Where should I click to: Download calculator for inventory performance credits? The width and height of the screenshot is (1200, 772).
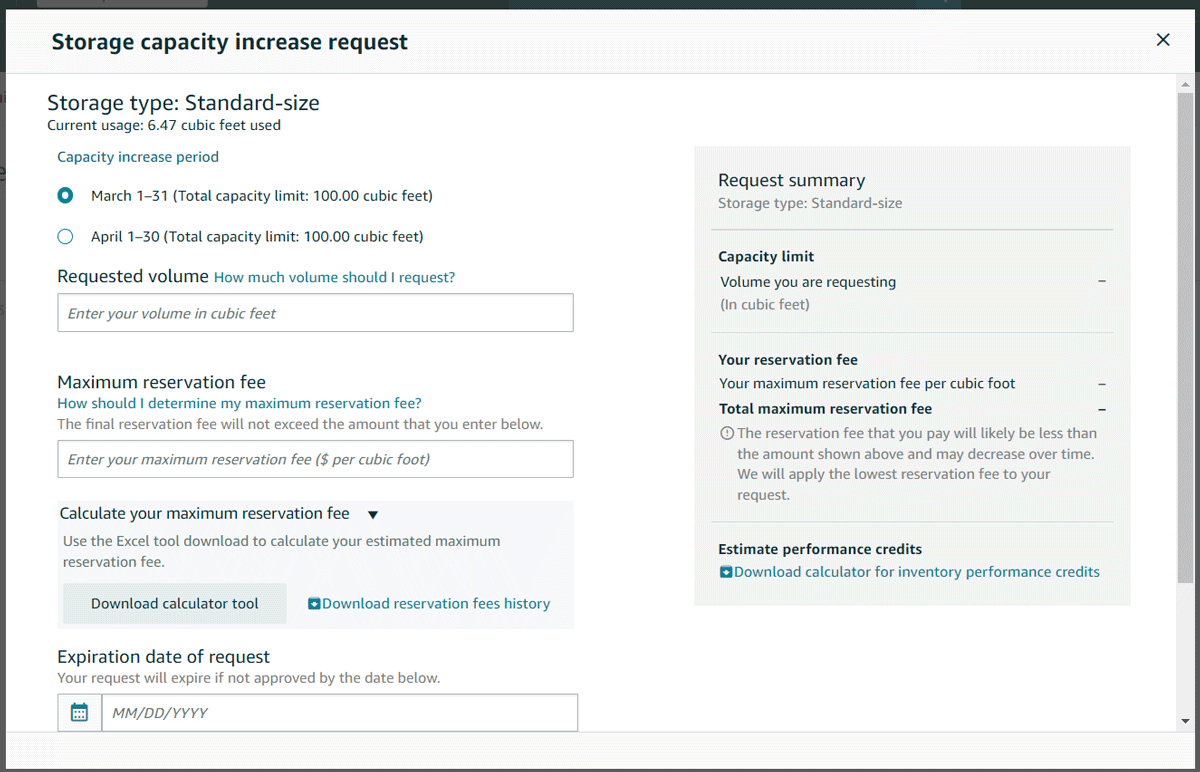pyautogui.click(x=915, y=571)
